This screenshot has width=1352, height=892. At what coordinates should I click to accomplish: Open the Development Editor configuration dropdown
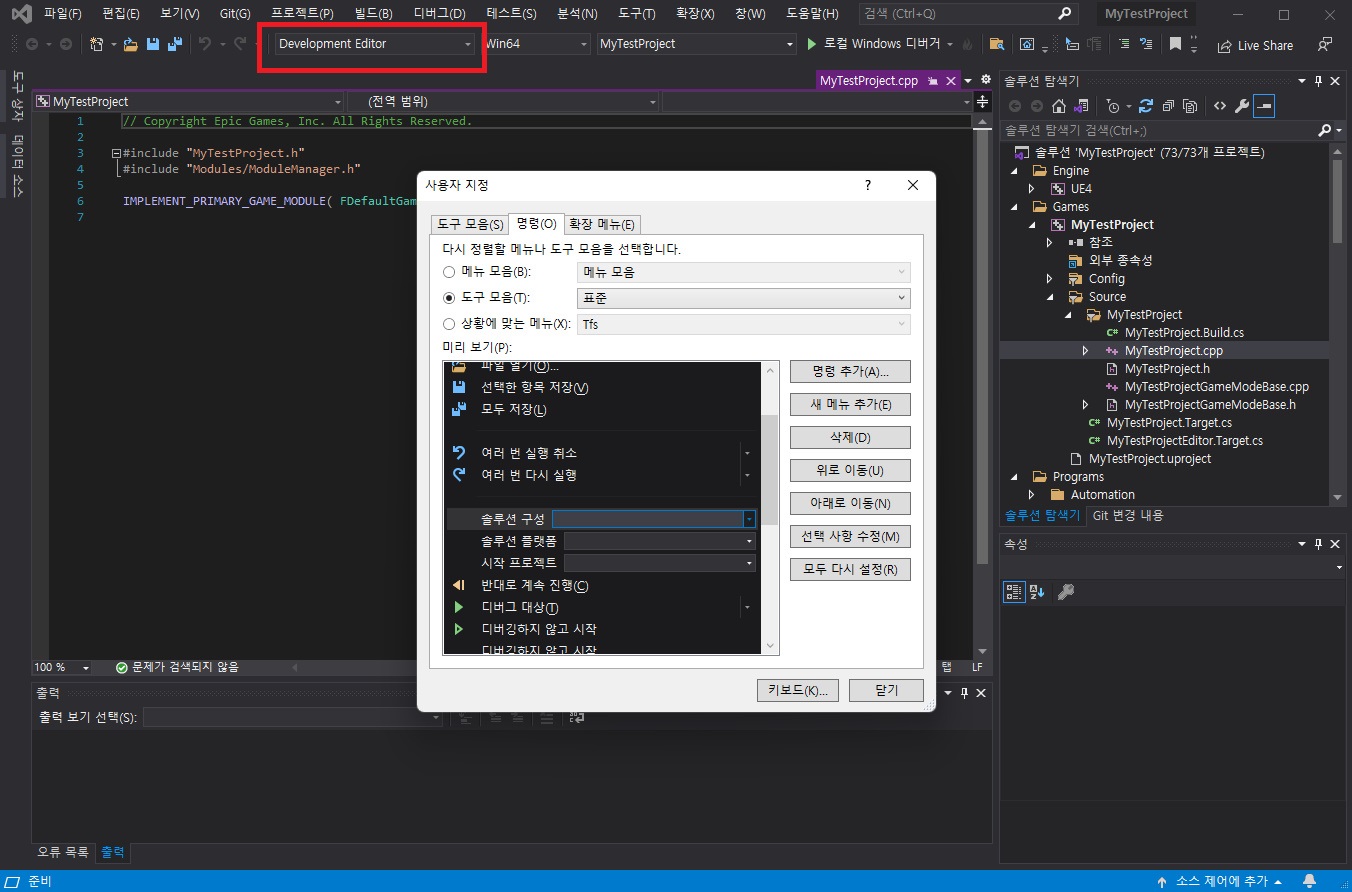coord(375,44)
